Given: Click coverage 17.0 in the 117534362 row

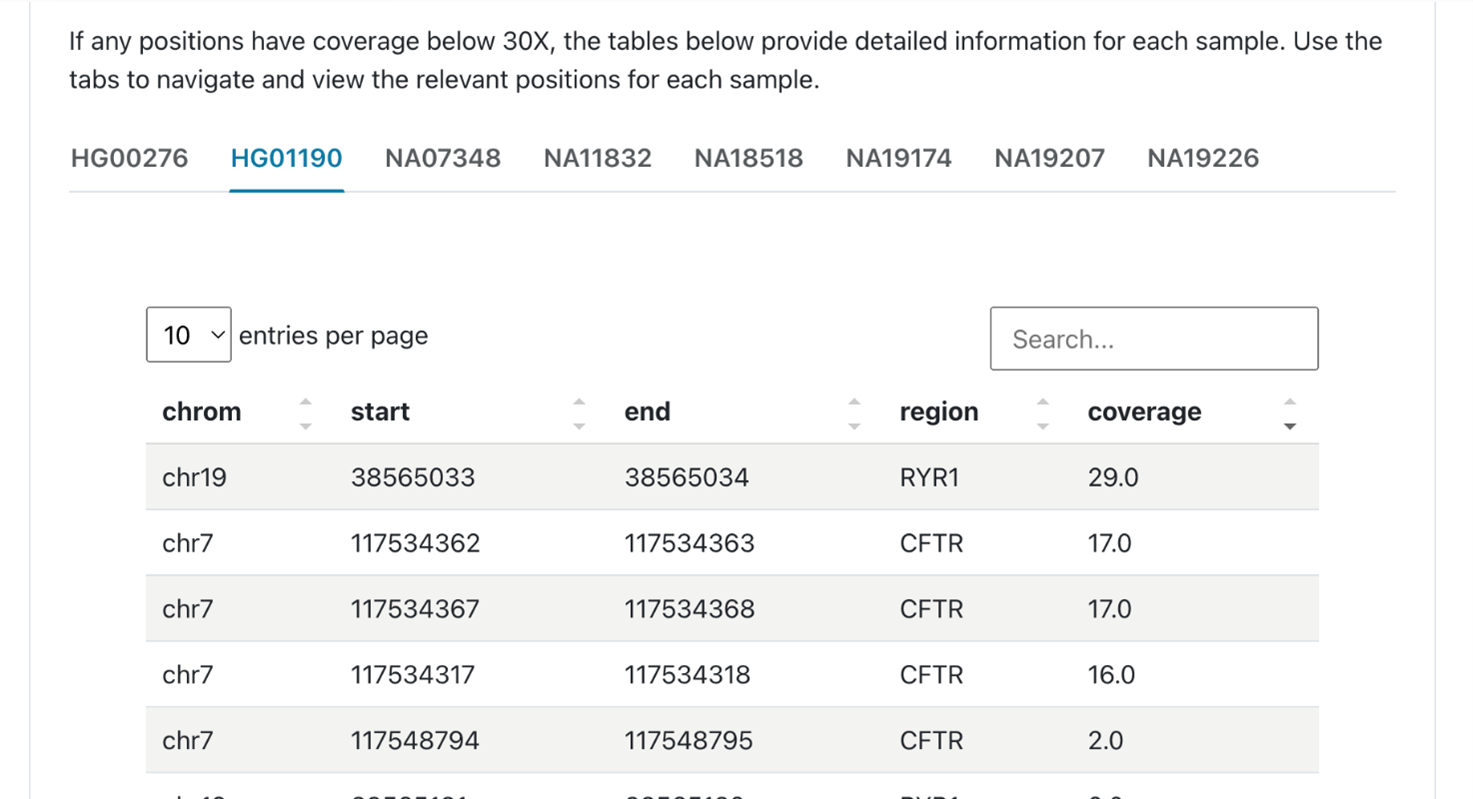Looking at the screenshot, I should click(x=1110, y=544).
